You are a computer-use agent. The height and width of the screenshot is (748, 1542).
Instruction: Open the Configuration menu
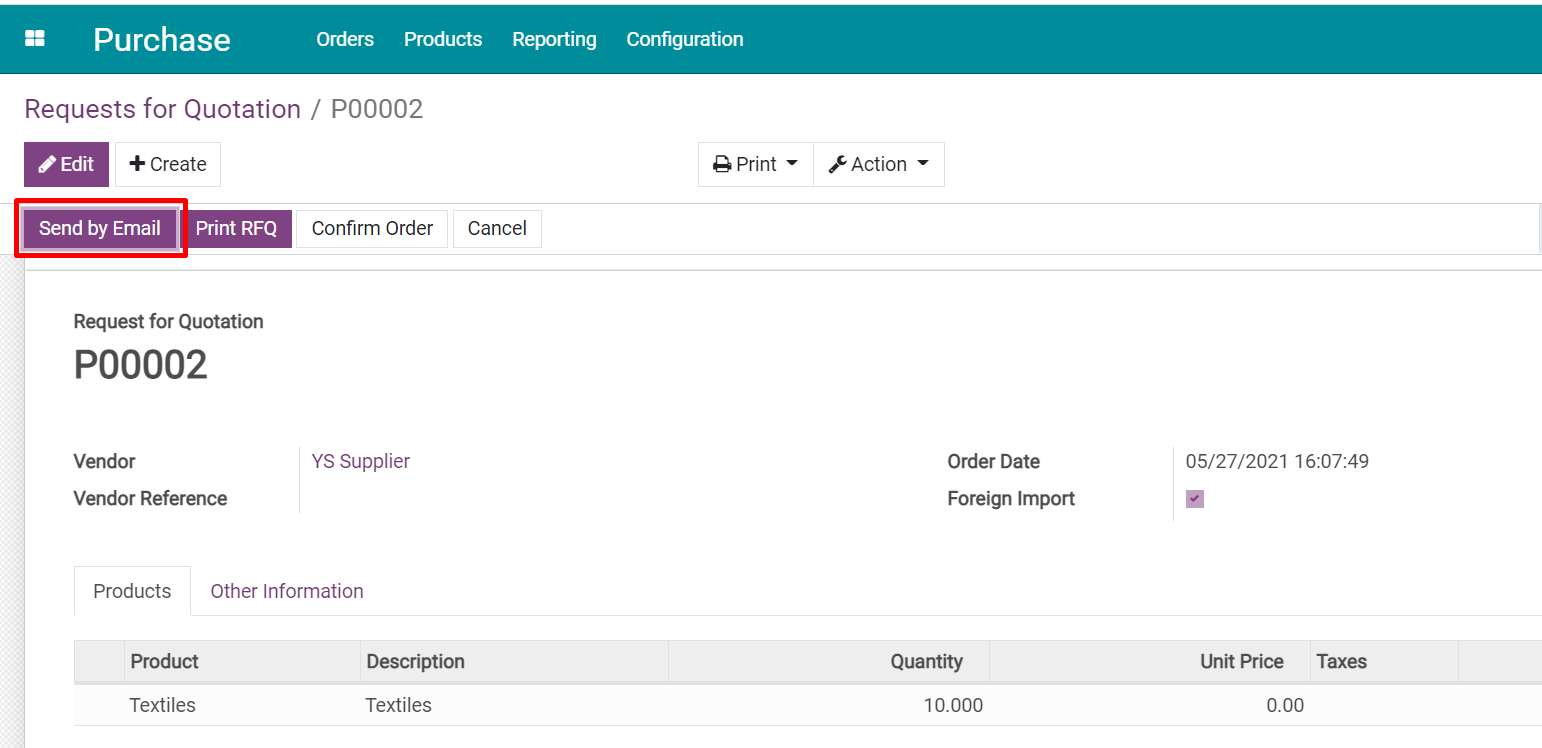point(685,39)
